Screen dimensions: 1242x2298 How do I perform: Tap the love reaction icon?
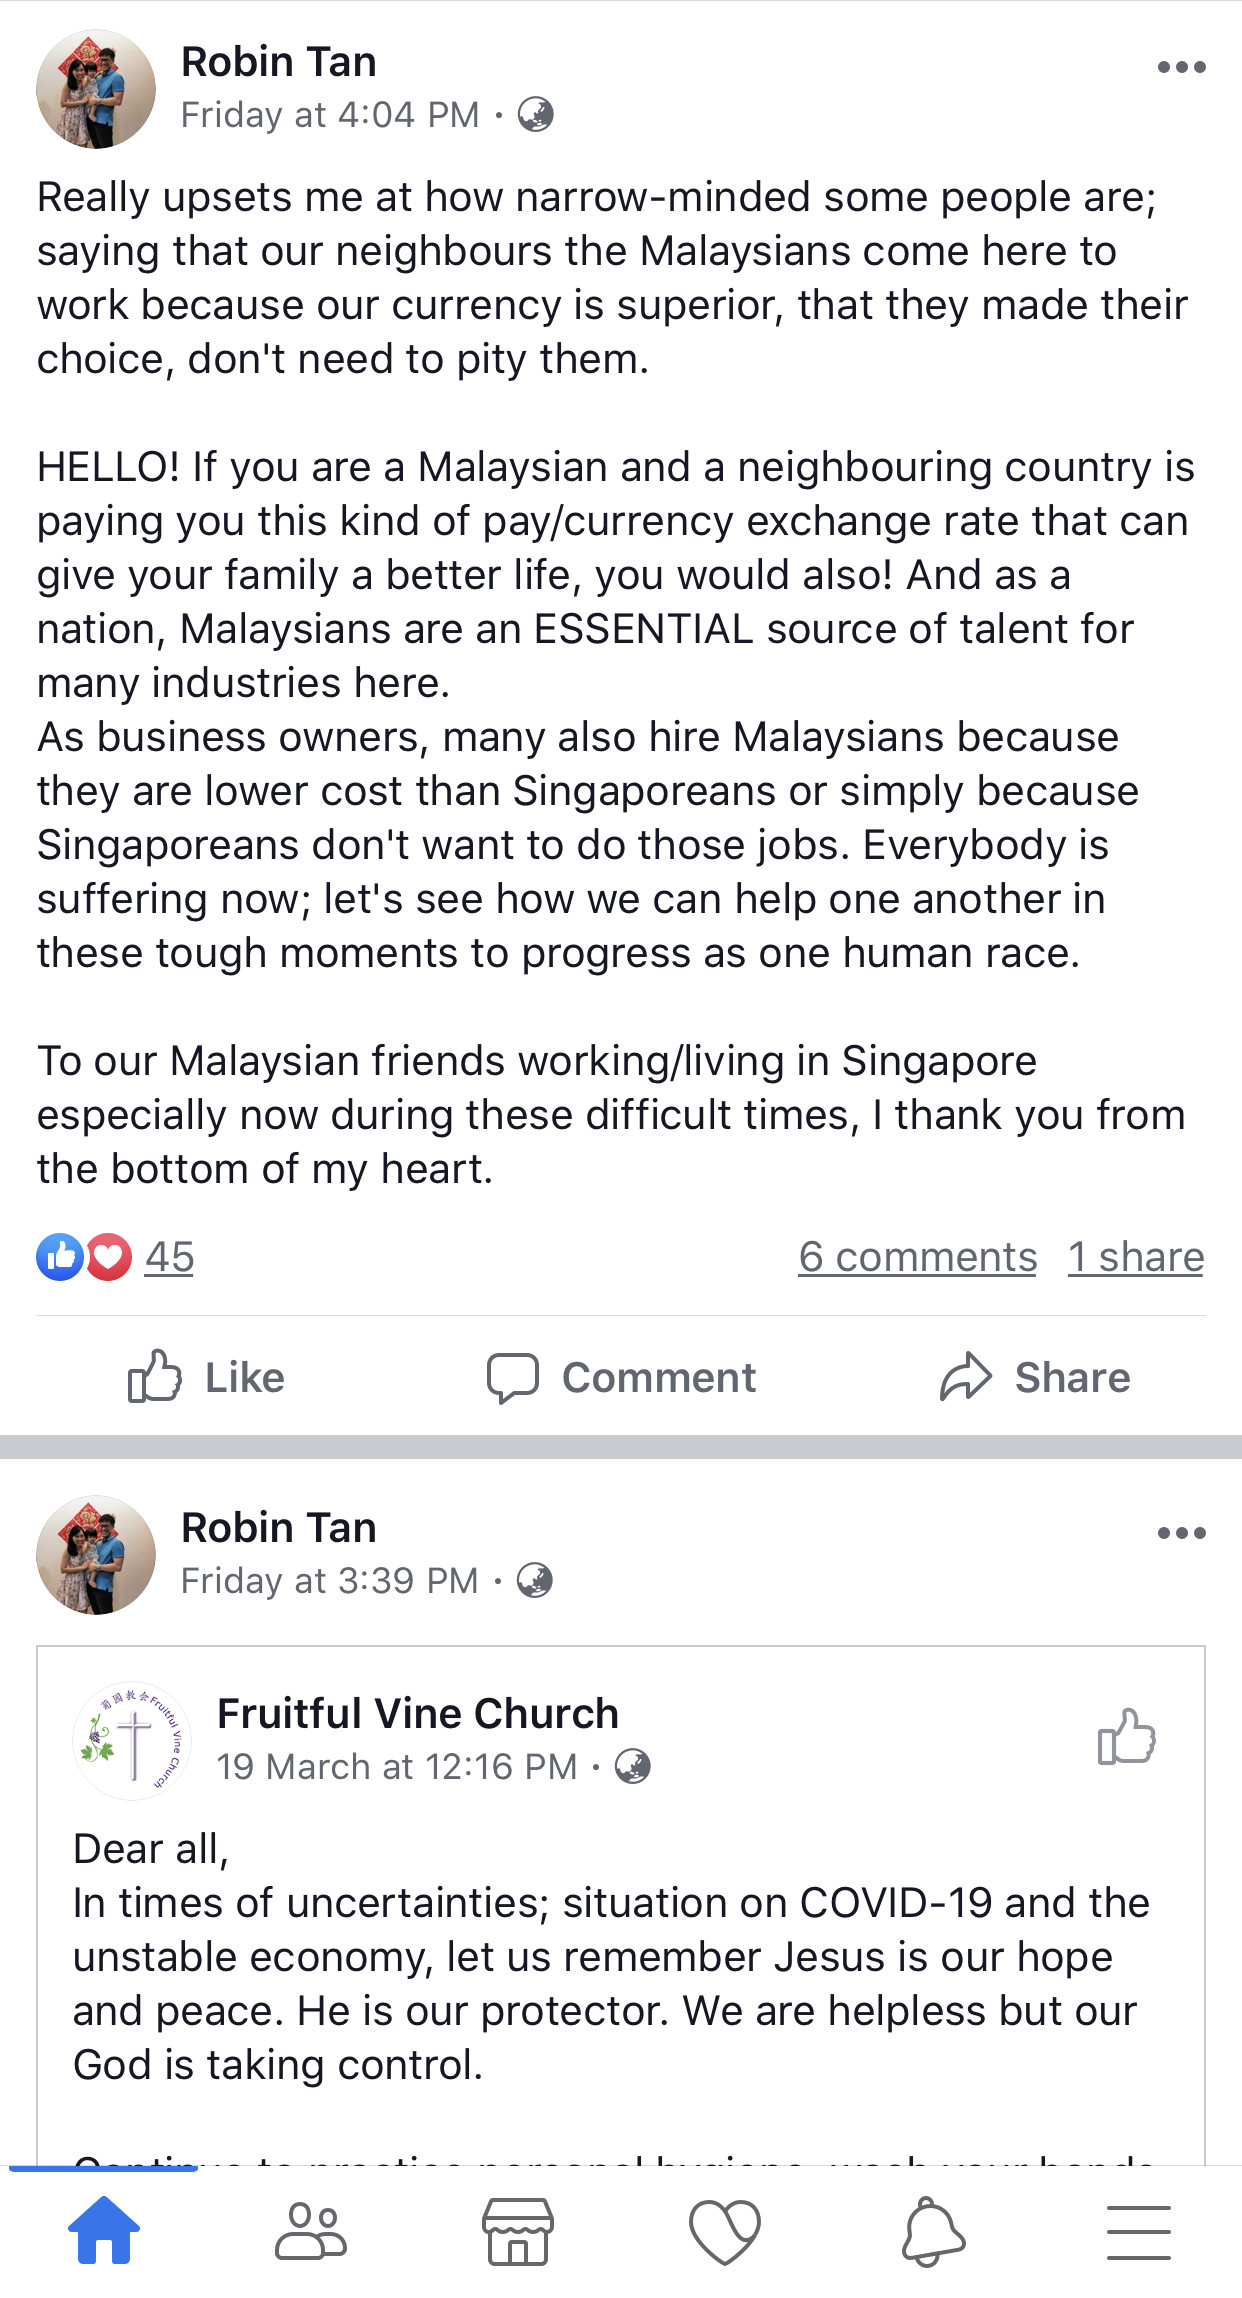pyautogui.click(x=109, y=1257)
